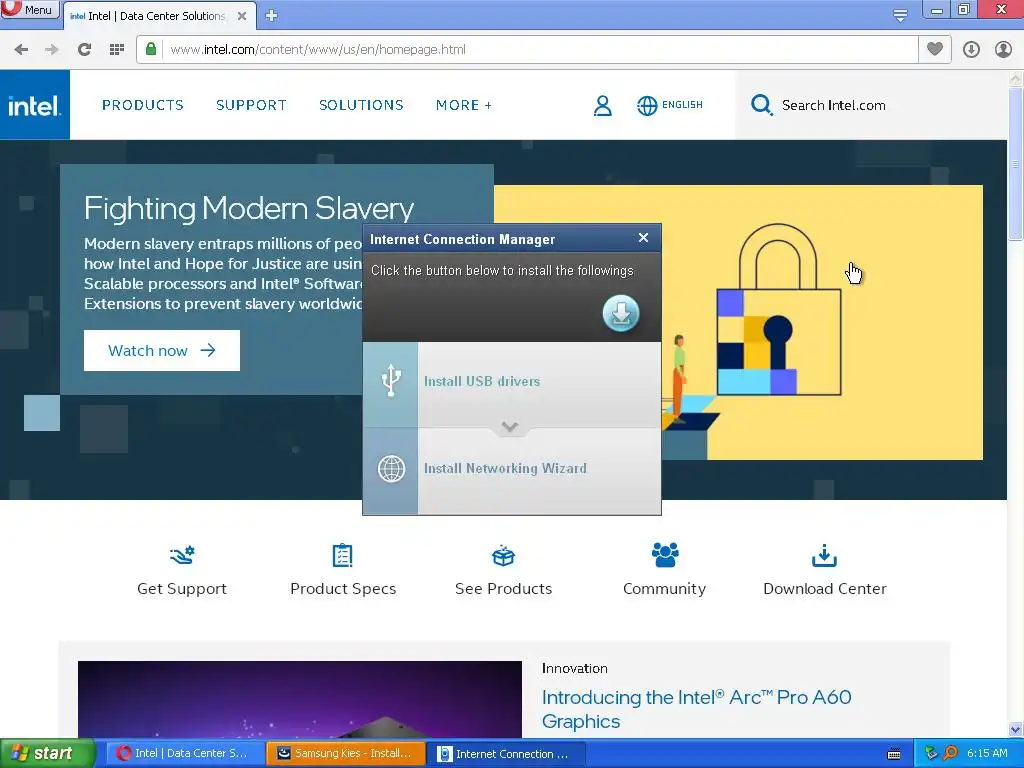This screenshot has width=1024, height=768.
Task: Click the Intel logo
Action: (35, 104)
